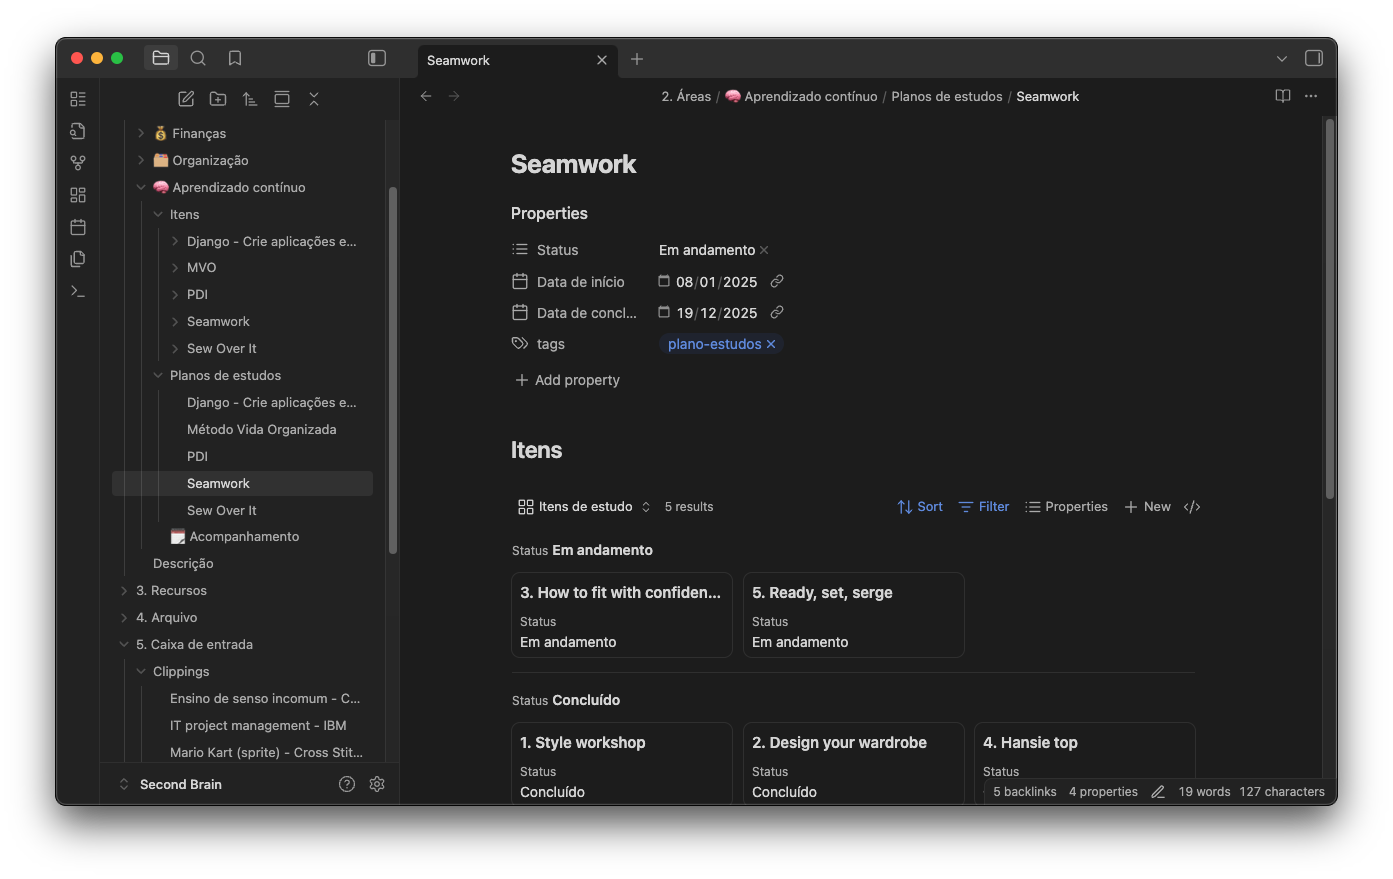The image size is (1393, 879).
Task: Open graph view from ribbon
Action: click(78, 163)
